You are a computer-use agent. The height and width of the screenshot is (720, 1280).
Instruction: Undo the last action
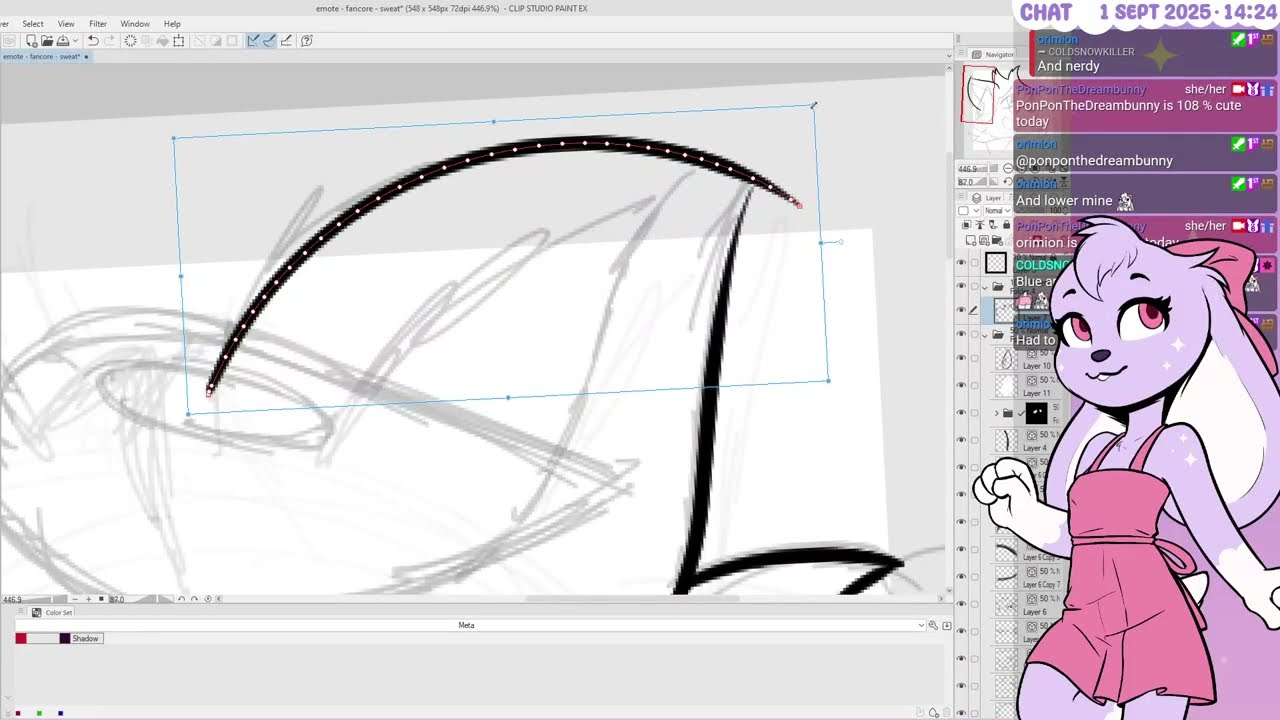93,41
